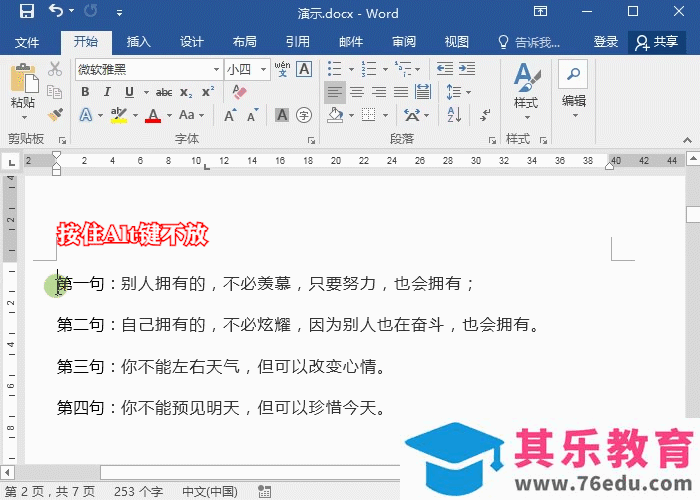Show or hide paragraph marks
Viewport: 700px width, 500px height.
point(485,115)
